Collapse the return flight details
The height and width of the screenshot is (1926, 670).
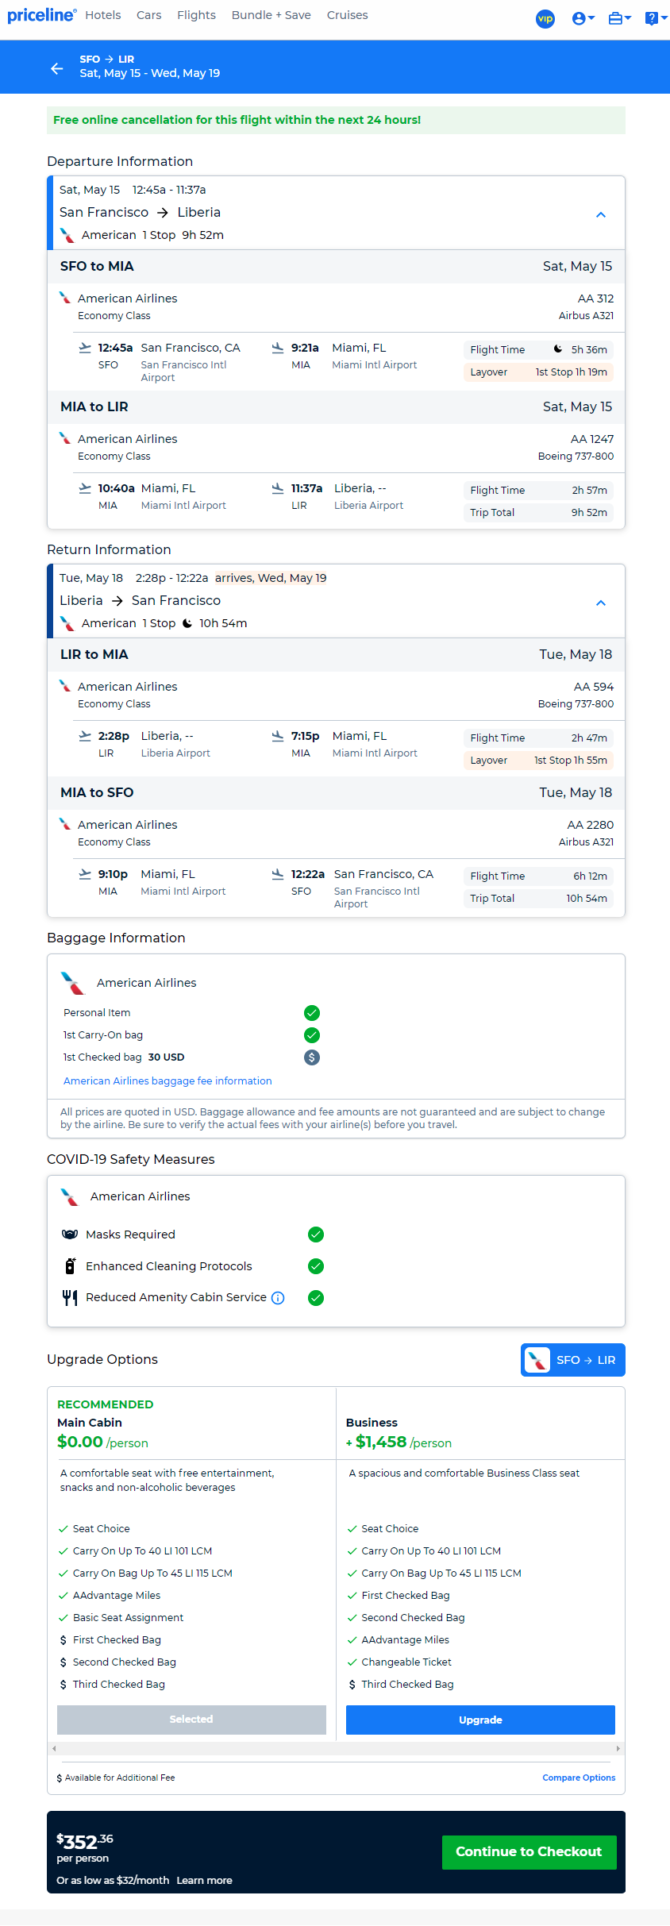click(601, 602)
